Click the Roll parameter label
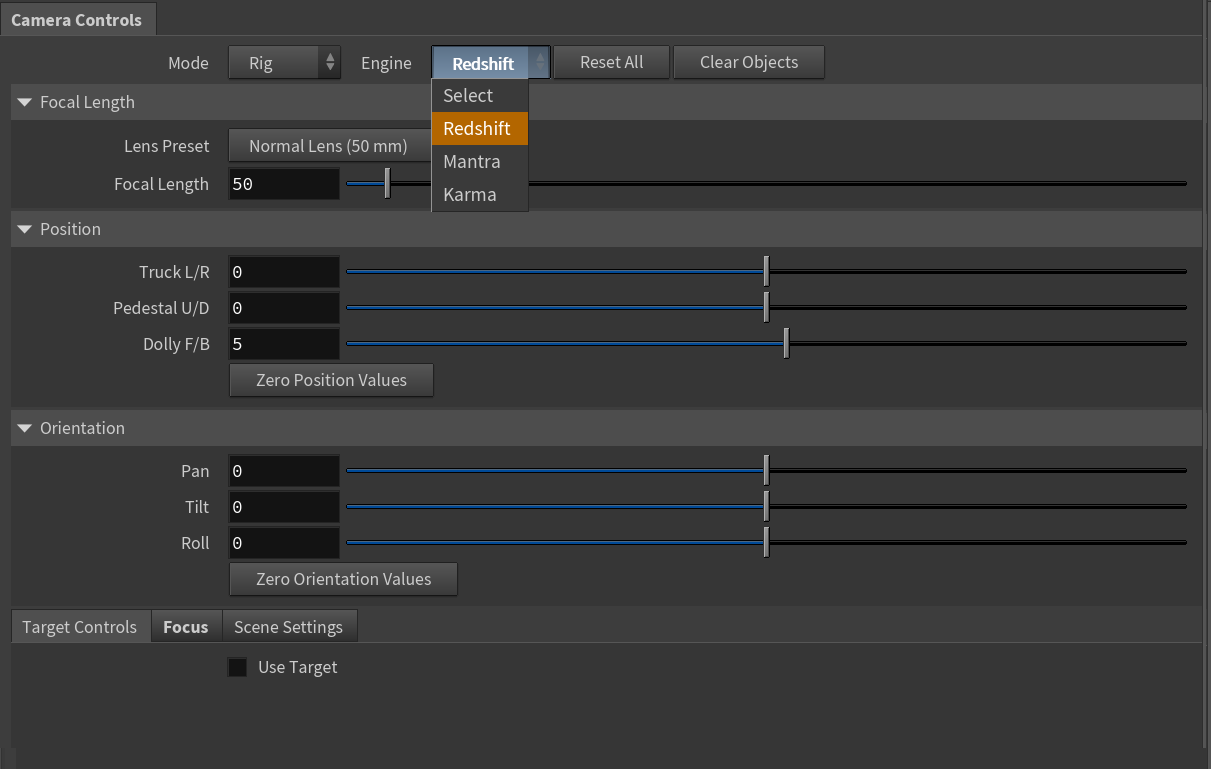The width and height of the screenshot is (1211, 769). pyautogui.click(x=196, y=543)
